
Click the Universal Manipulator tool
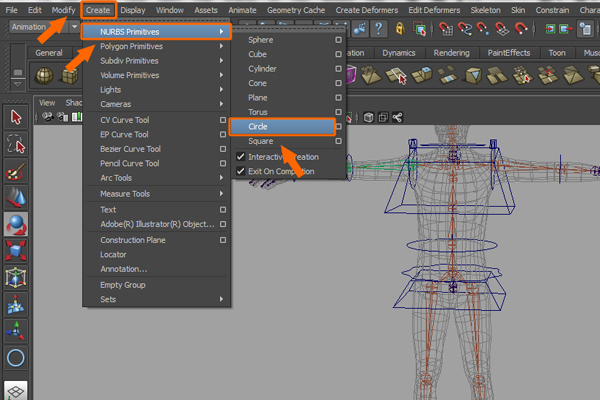(x=16, y=278)
